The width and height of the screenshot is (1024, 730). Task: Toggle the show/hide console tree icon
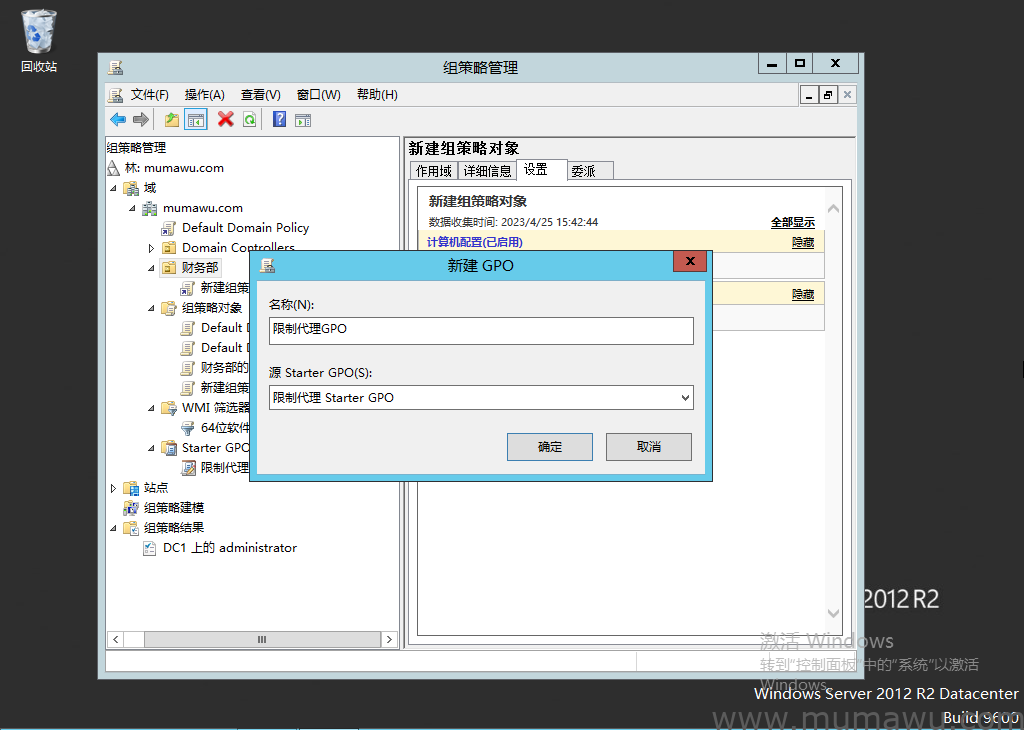(196, 120)
